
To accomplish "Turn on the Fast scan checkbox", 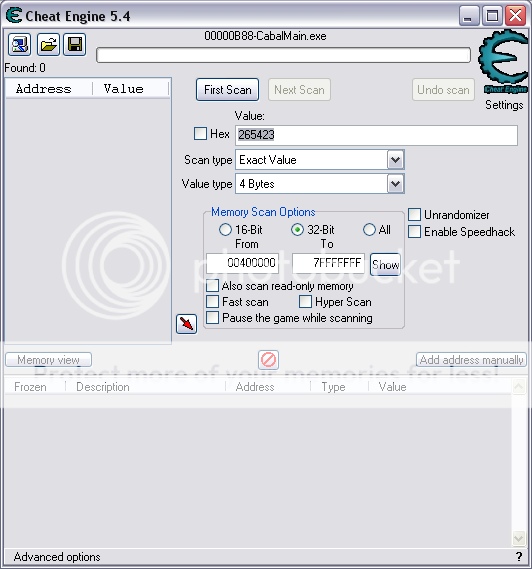I will (x=213, y=302).
